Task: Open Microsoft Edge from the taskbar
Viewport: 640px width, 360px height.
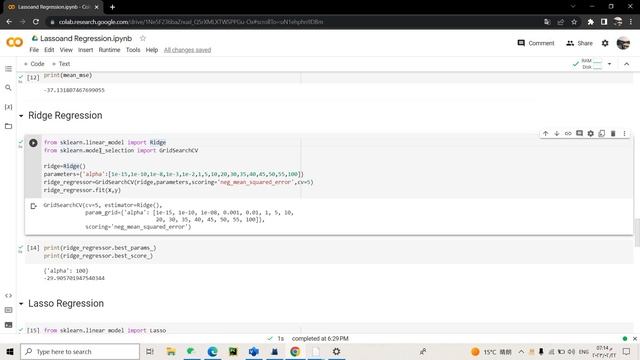Action: (x=212, y=351)
